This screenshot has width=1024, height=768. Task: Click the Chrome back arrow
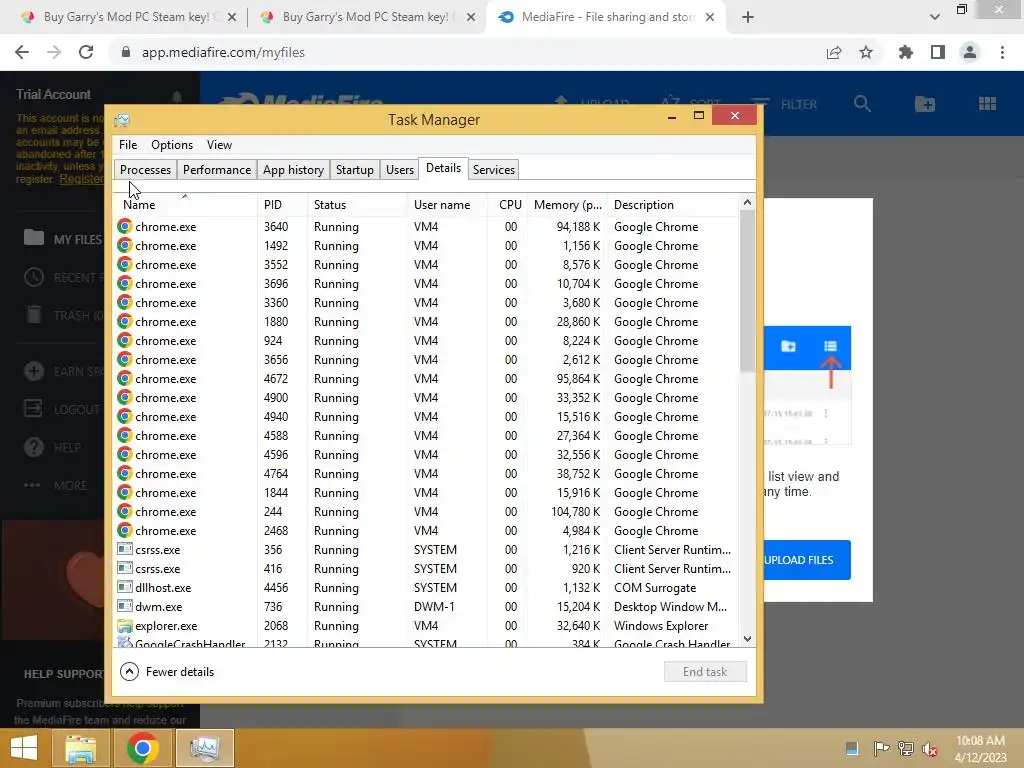22,52
